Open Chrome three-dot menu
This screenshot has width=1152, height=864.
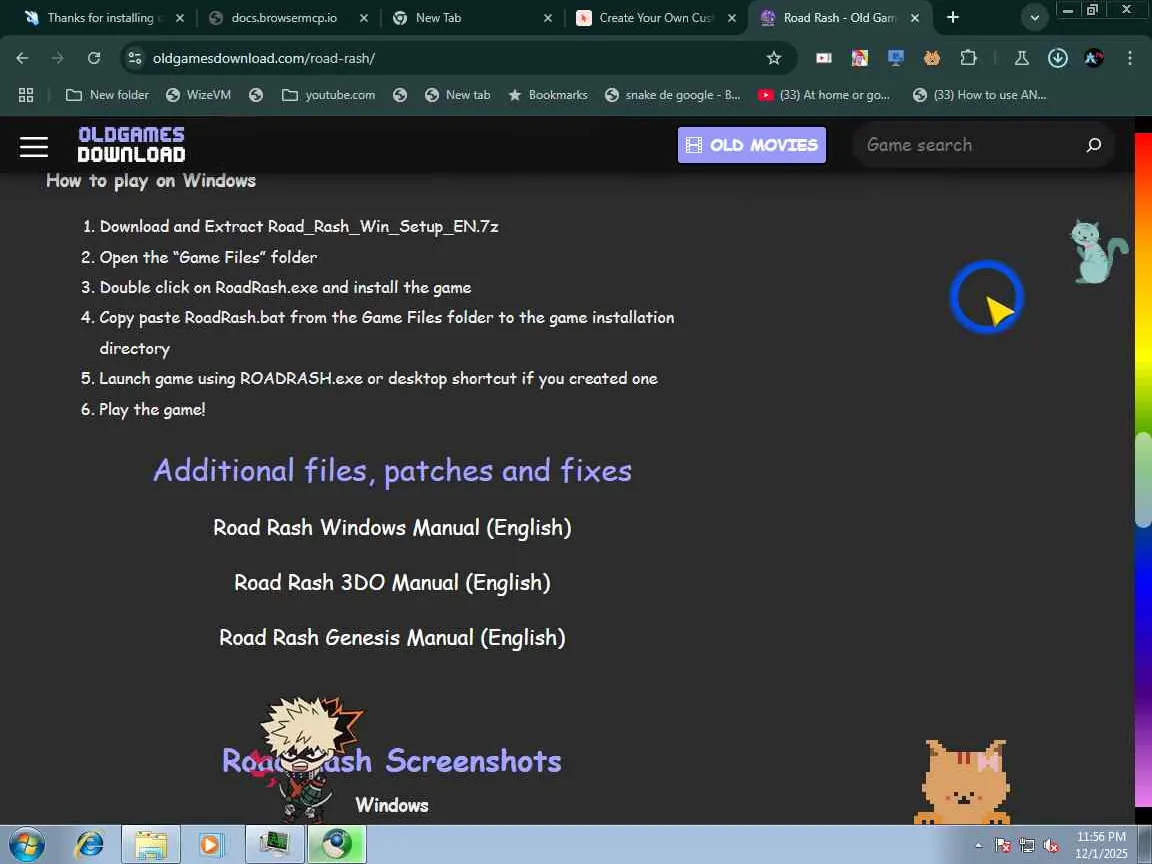tap(1129, 58)
